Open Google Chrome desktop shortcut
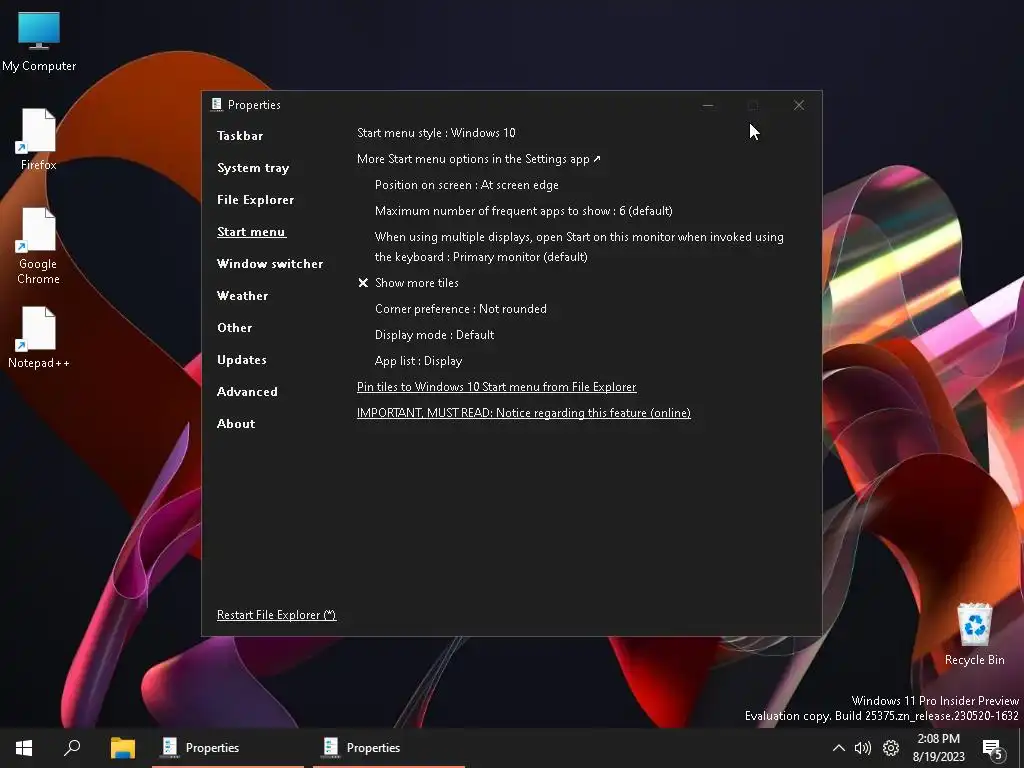1024x768 pixels. (39, 246)
